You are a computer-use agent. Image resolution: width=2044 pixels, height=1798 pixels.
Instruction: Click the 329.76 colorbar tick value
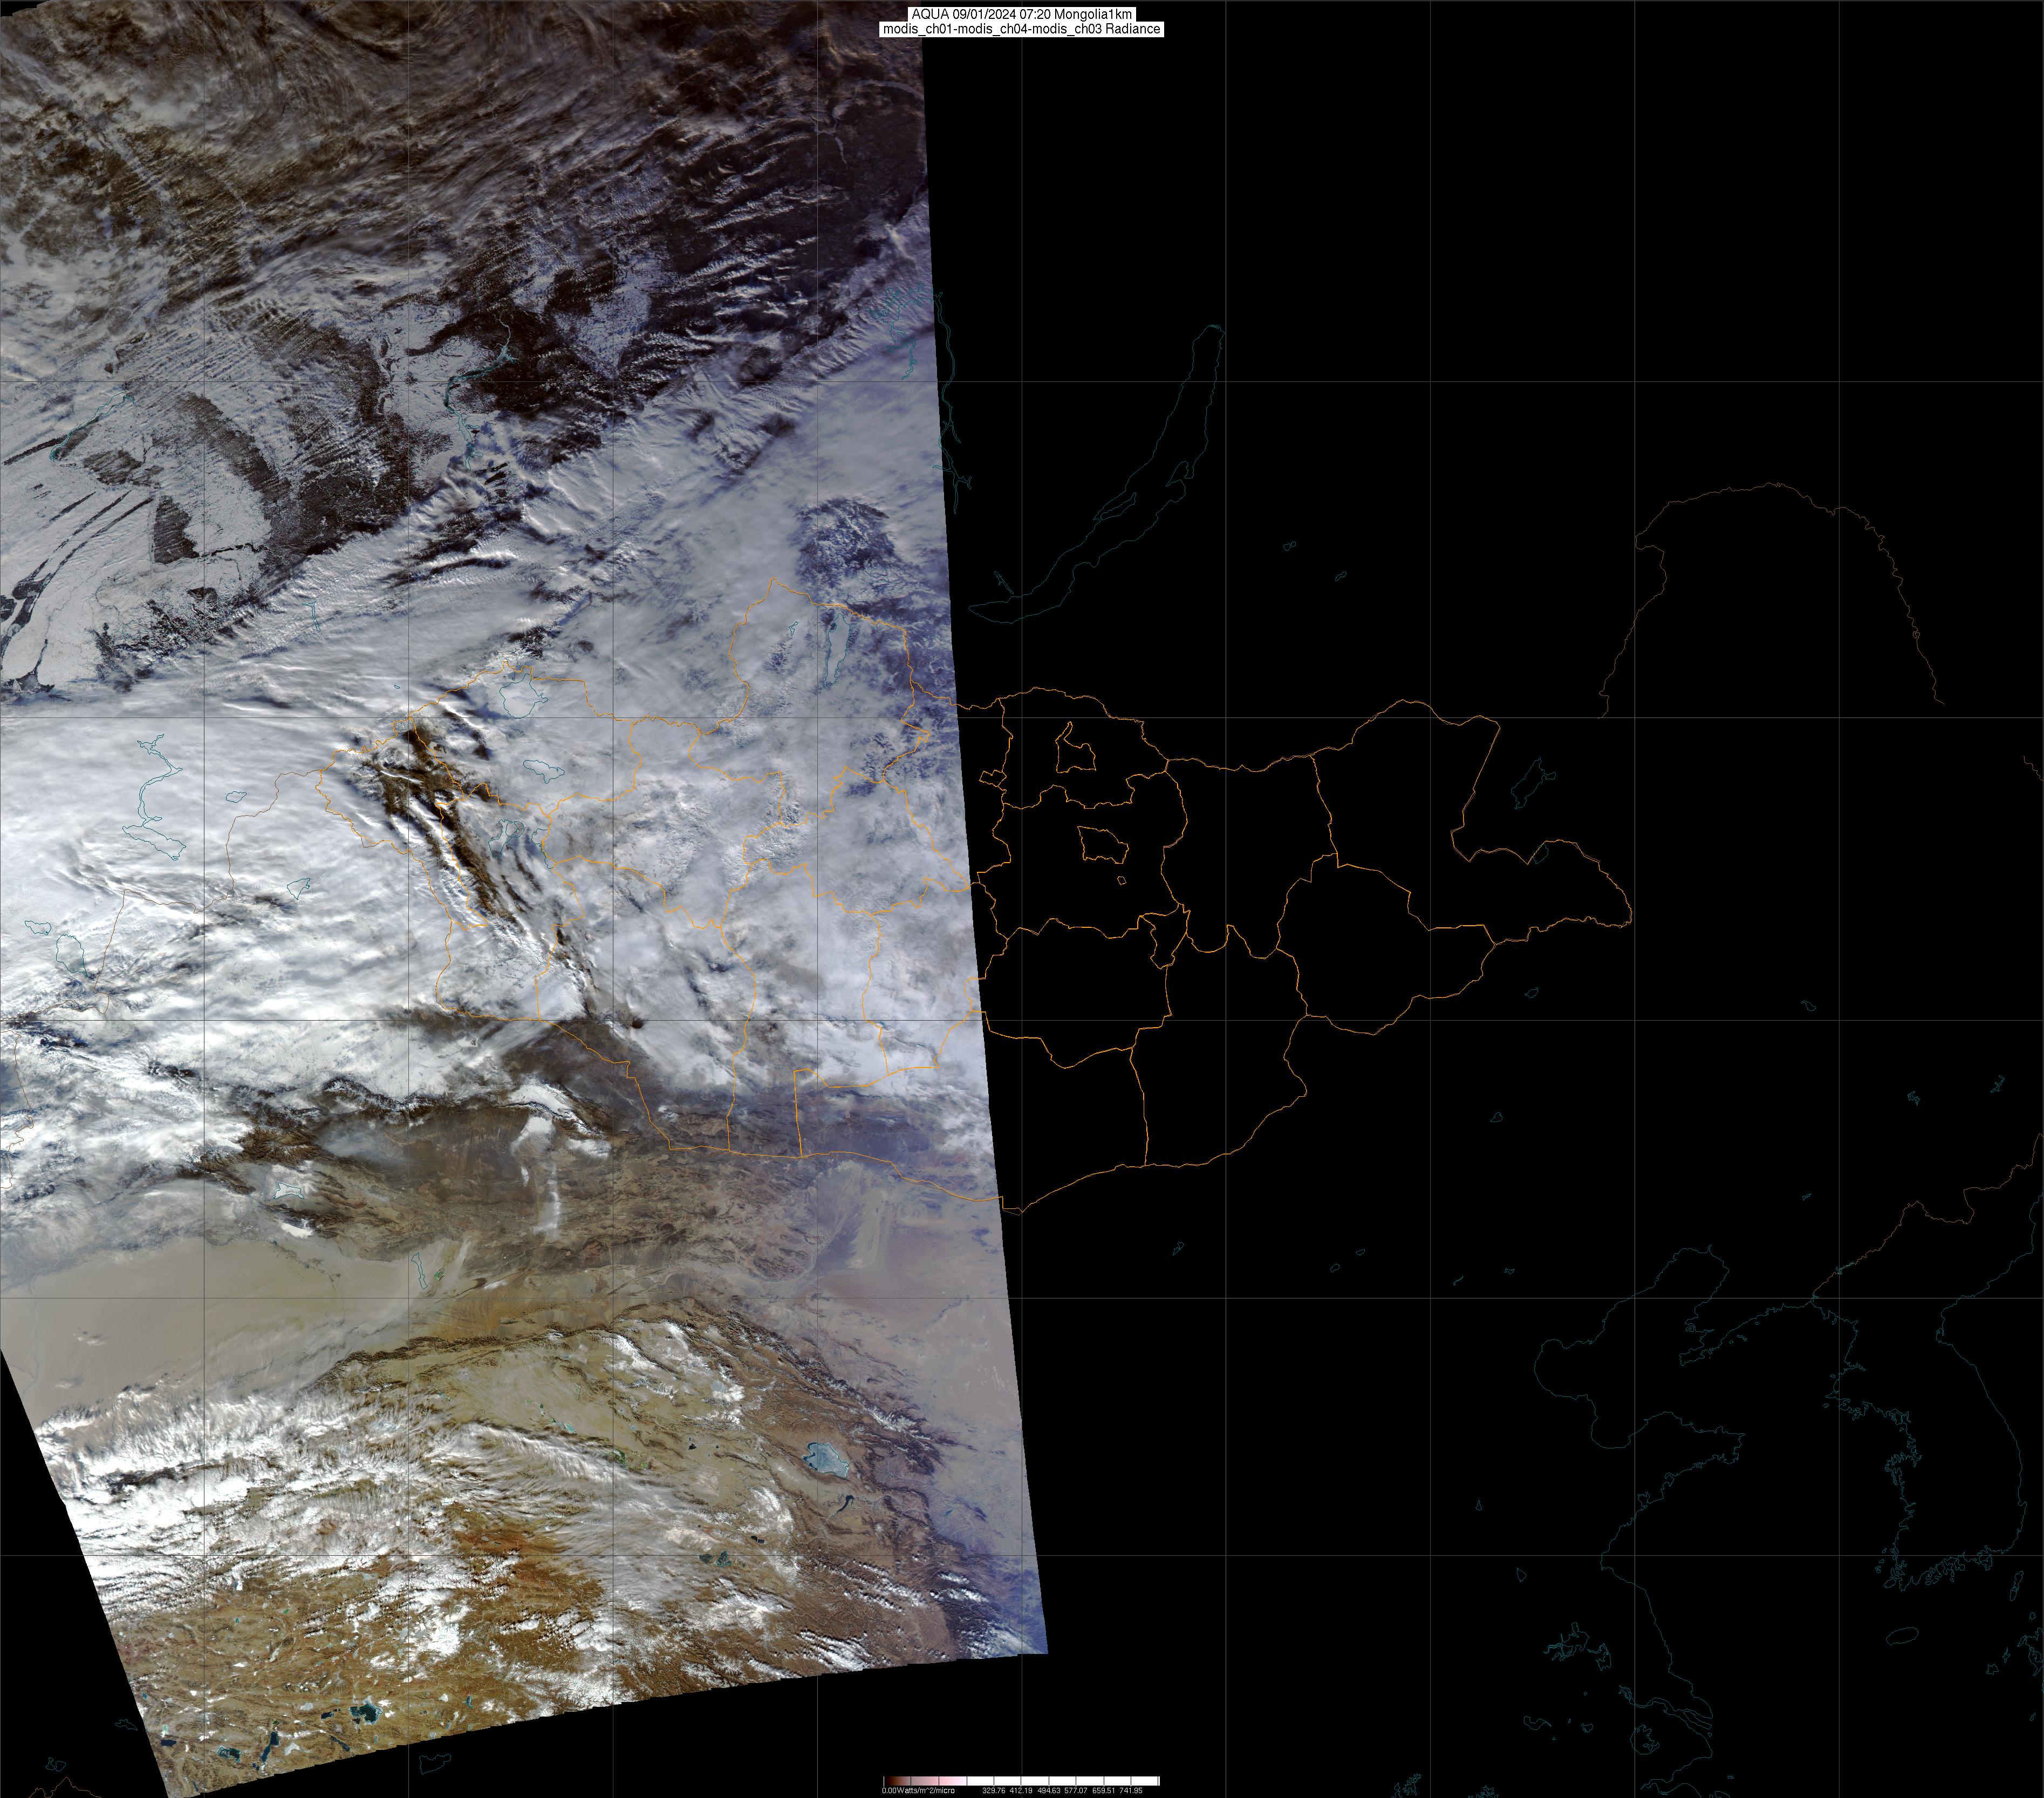[x=994, y=1791]
